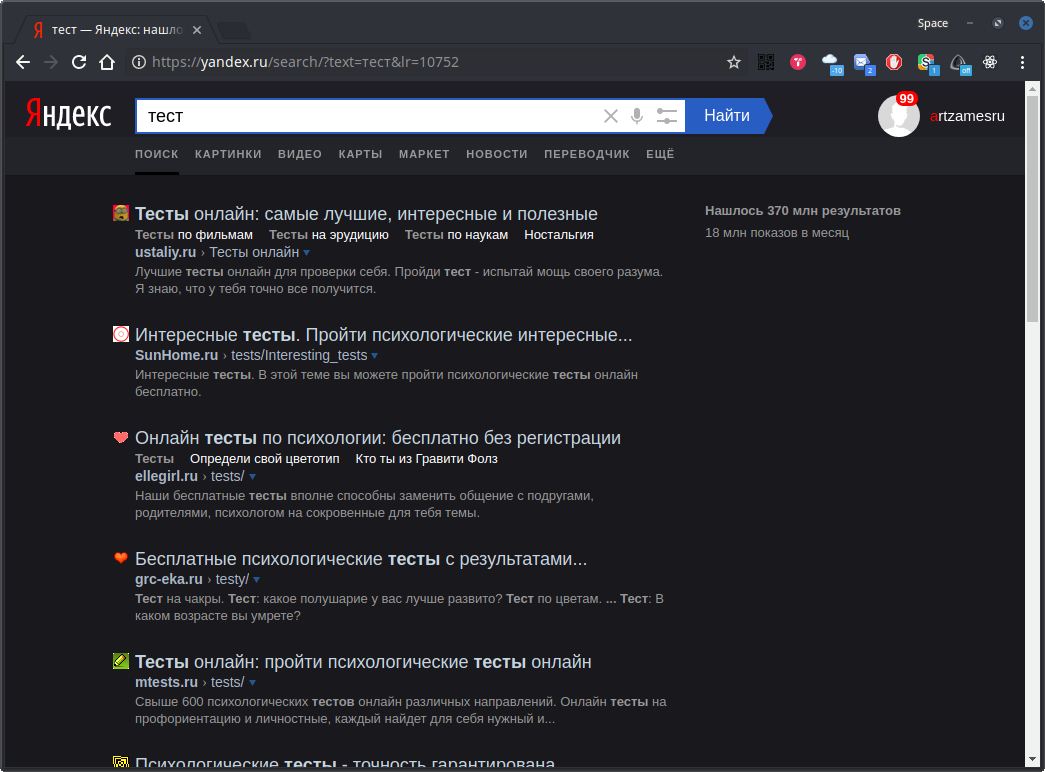Reload the current page

tap(79, 62)
